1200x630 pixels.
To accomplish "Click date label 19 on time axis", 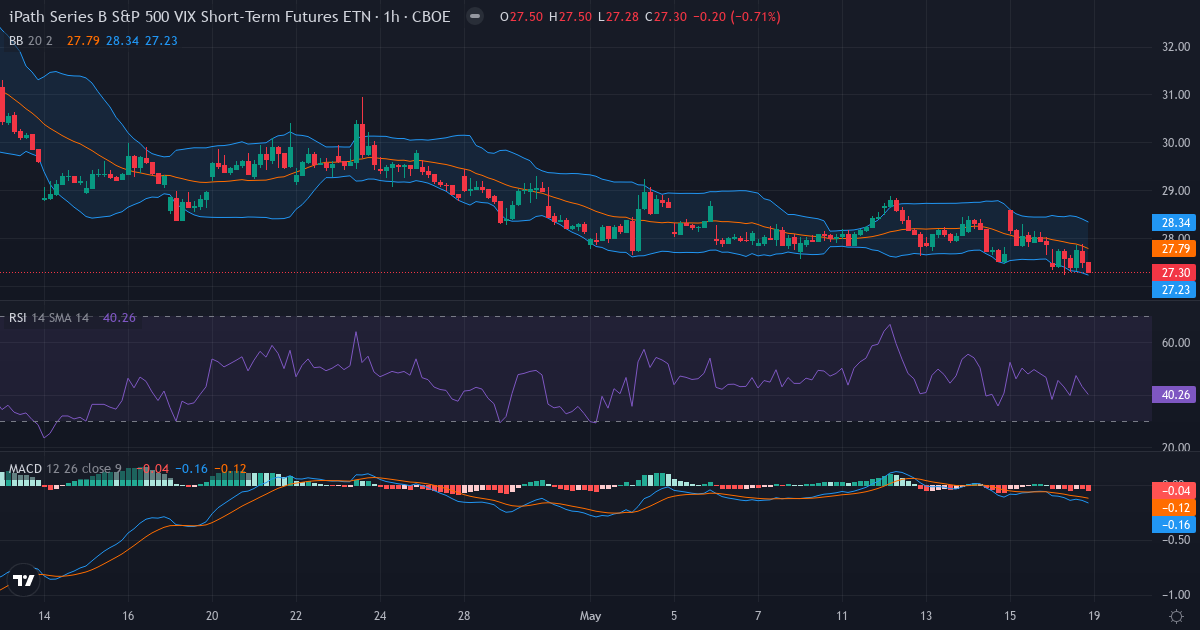I will [x=1094, y=615].
